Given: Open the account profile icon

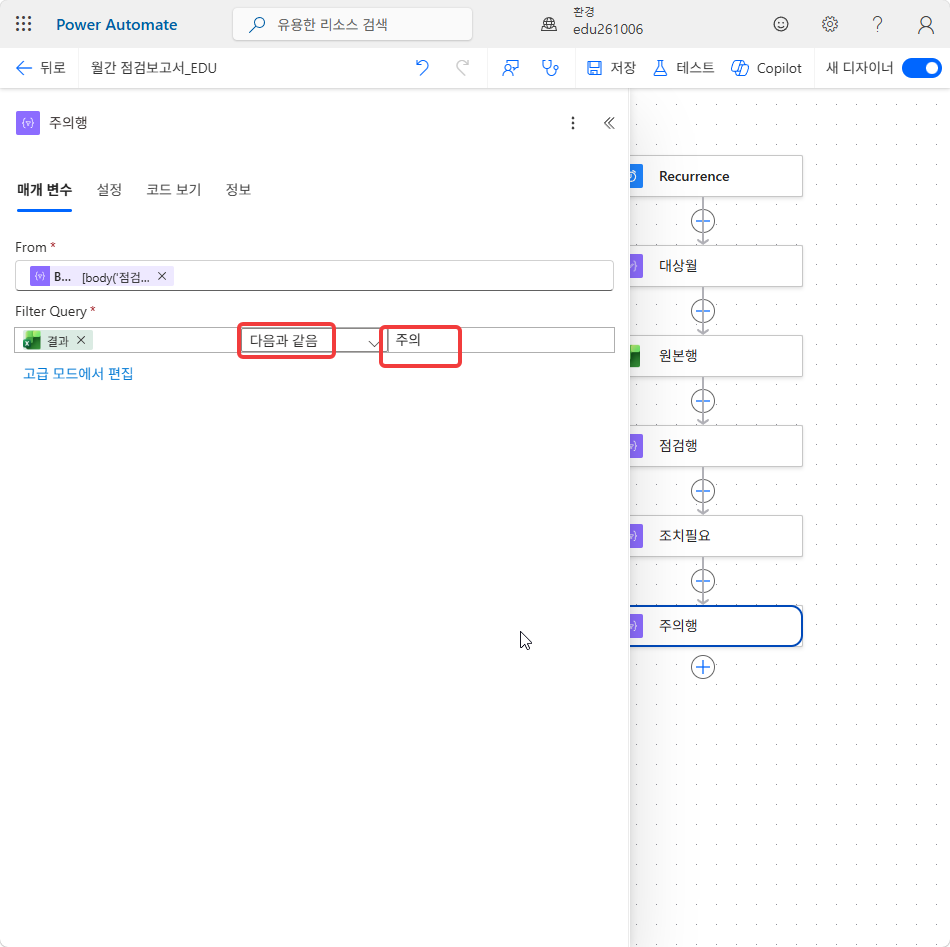Looking at the screenshot, I should [x=925, y=24].
